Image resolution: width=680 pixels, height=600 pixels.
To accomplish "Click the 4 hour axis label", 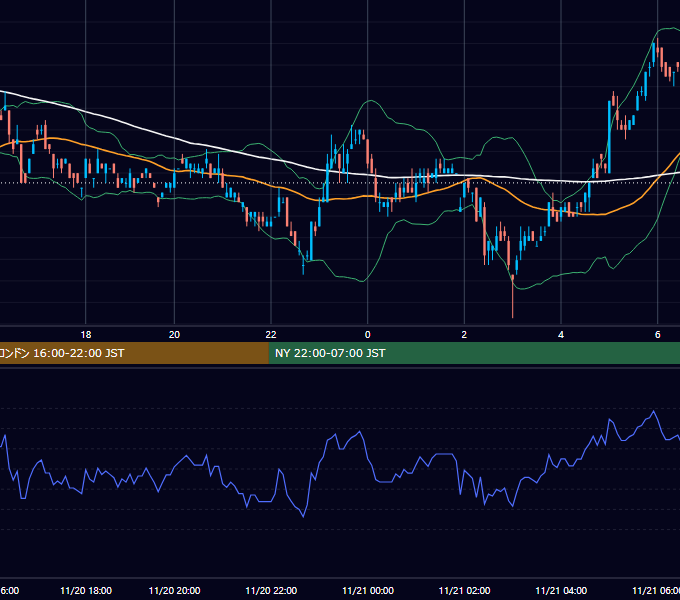I will click(x=561, y=335).
